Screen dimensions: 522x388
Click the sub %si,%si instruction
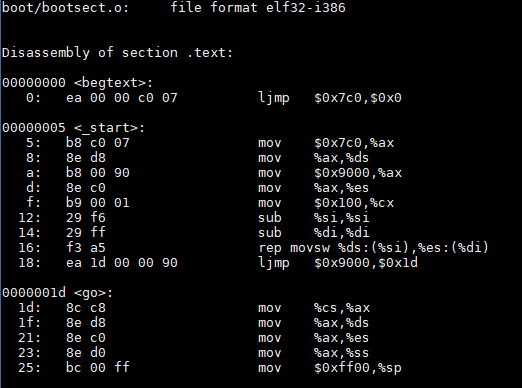click(314, 218)
